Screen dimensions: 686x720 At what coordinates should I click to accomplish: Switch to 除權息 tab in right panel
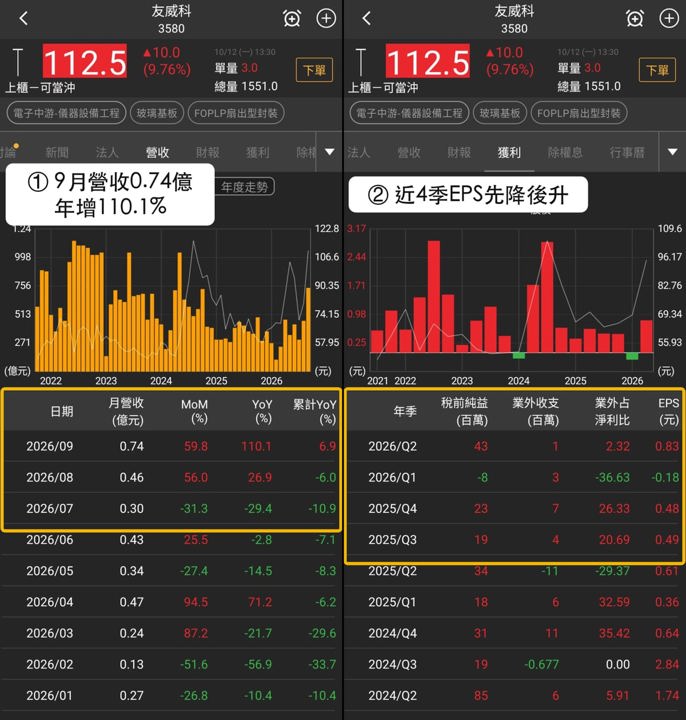[565, 152]
